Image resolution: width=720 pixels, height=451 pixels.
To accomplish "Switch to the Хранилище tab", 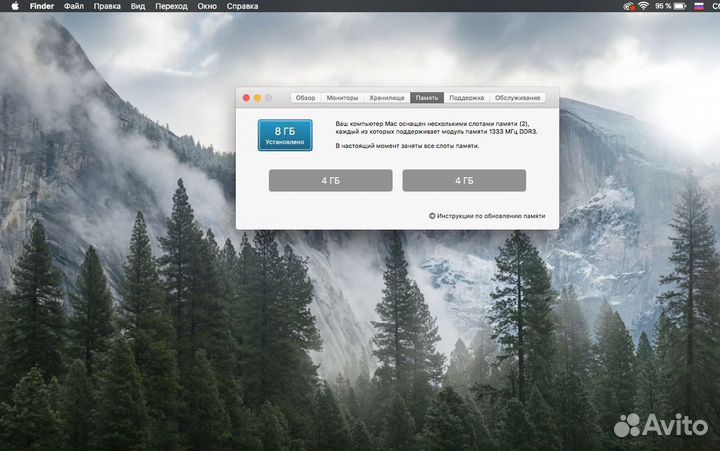I will pos(387,98).
